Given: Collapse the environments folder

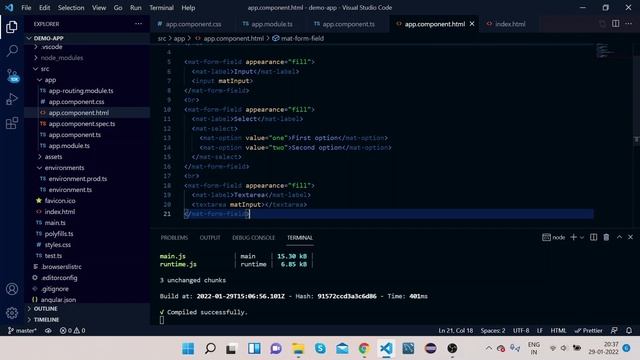Looking at the screenshot, I should [87, 168].
